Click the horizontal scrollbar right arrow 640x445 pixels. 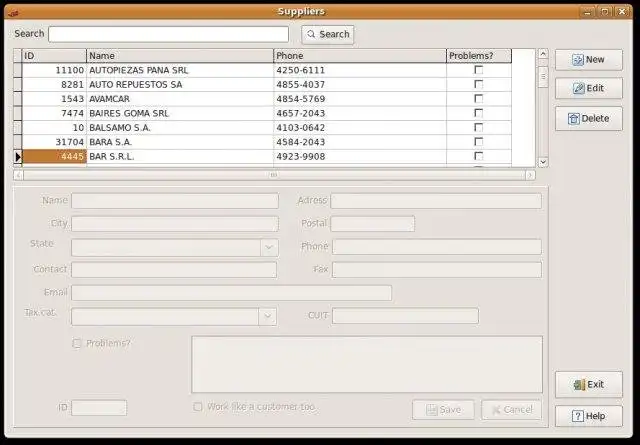[x=530, y=175]
